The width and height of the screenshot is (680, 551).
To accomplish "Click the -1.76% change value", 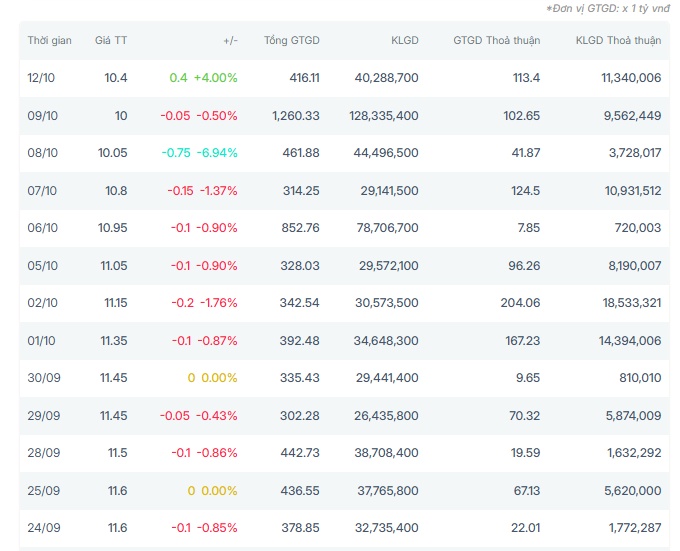I will [x=219, y=303].
